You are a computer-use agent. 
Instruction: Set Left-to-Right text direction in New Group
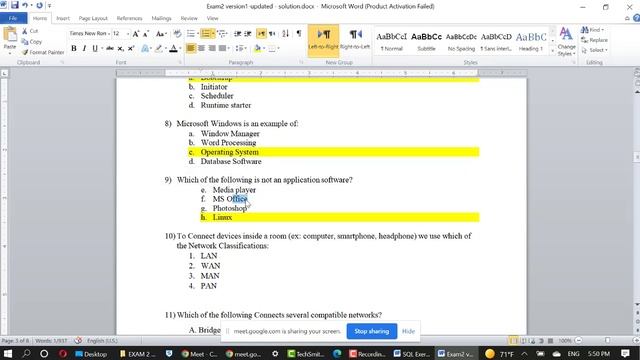point(323,40)
